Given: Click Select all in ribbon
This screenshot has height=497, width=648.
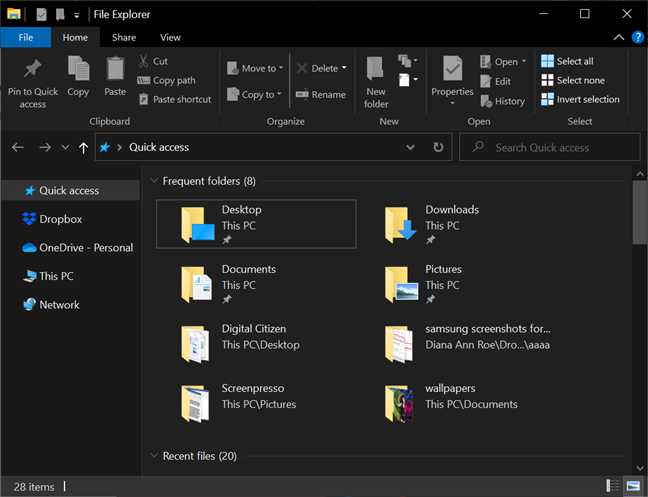Looking at the screenshot, I should [x=567, y=61].
